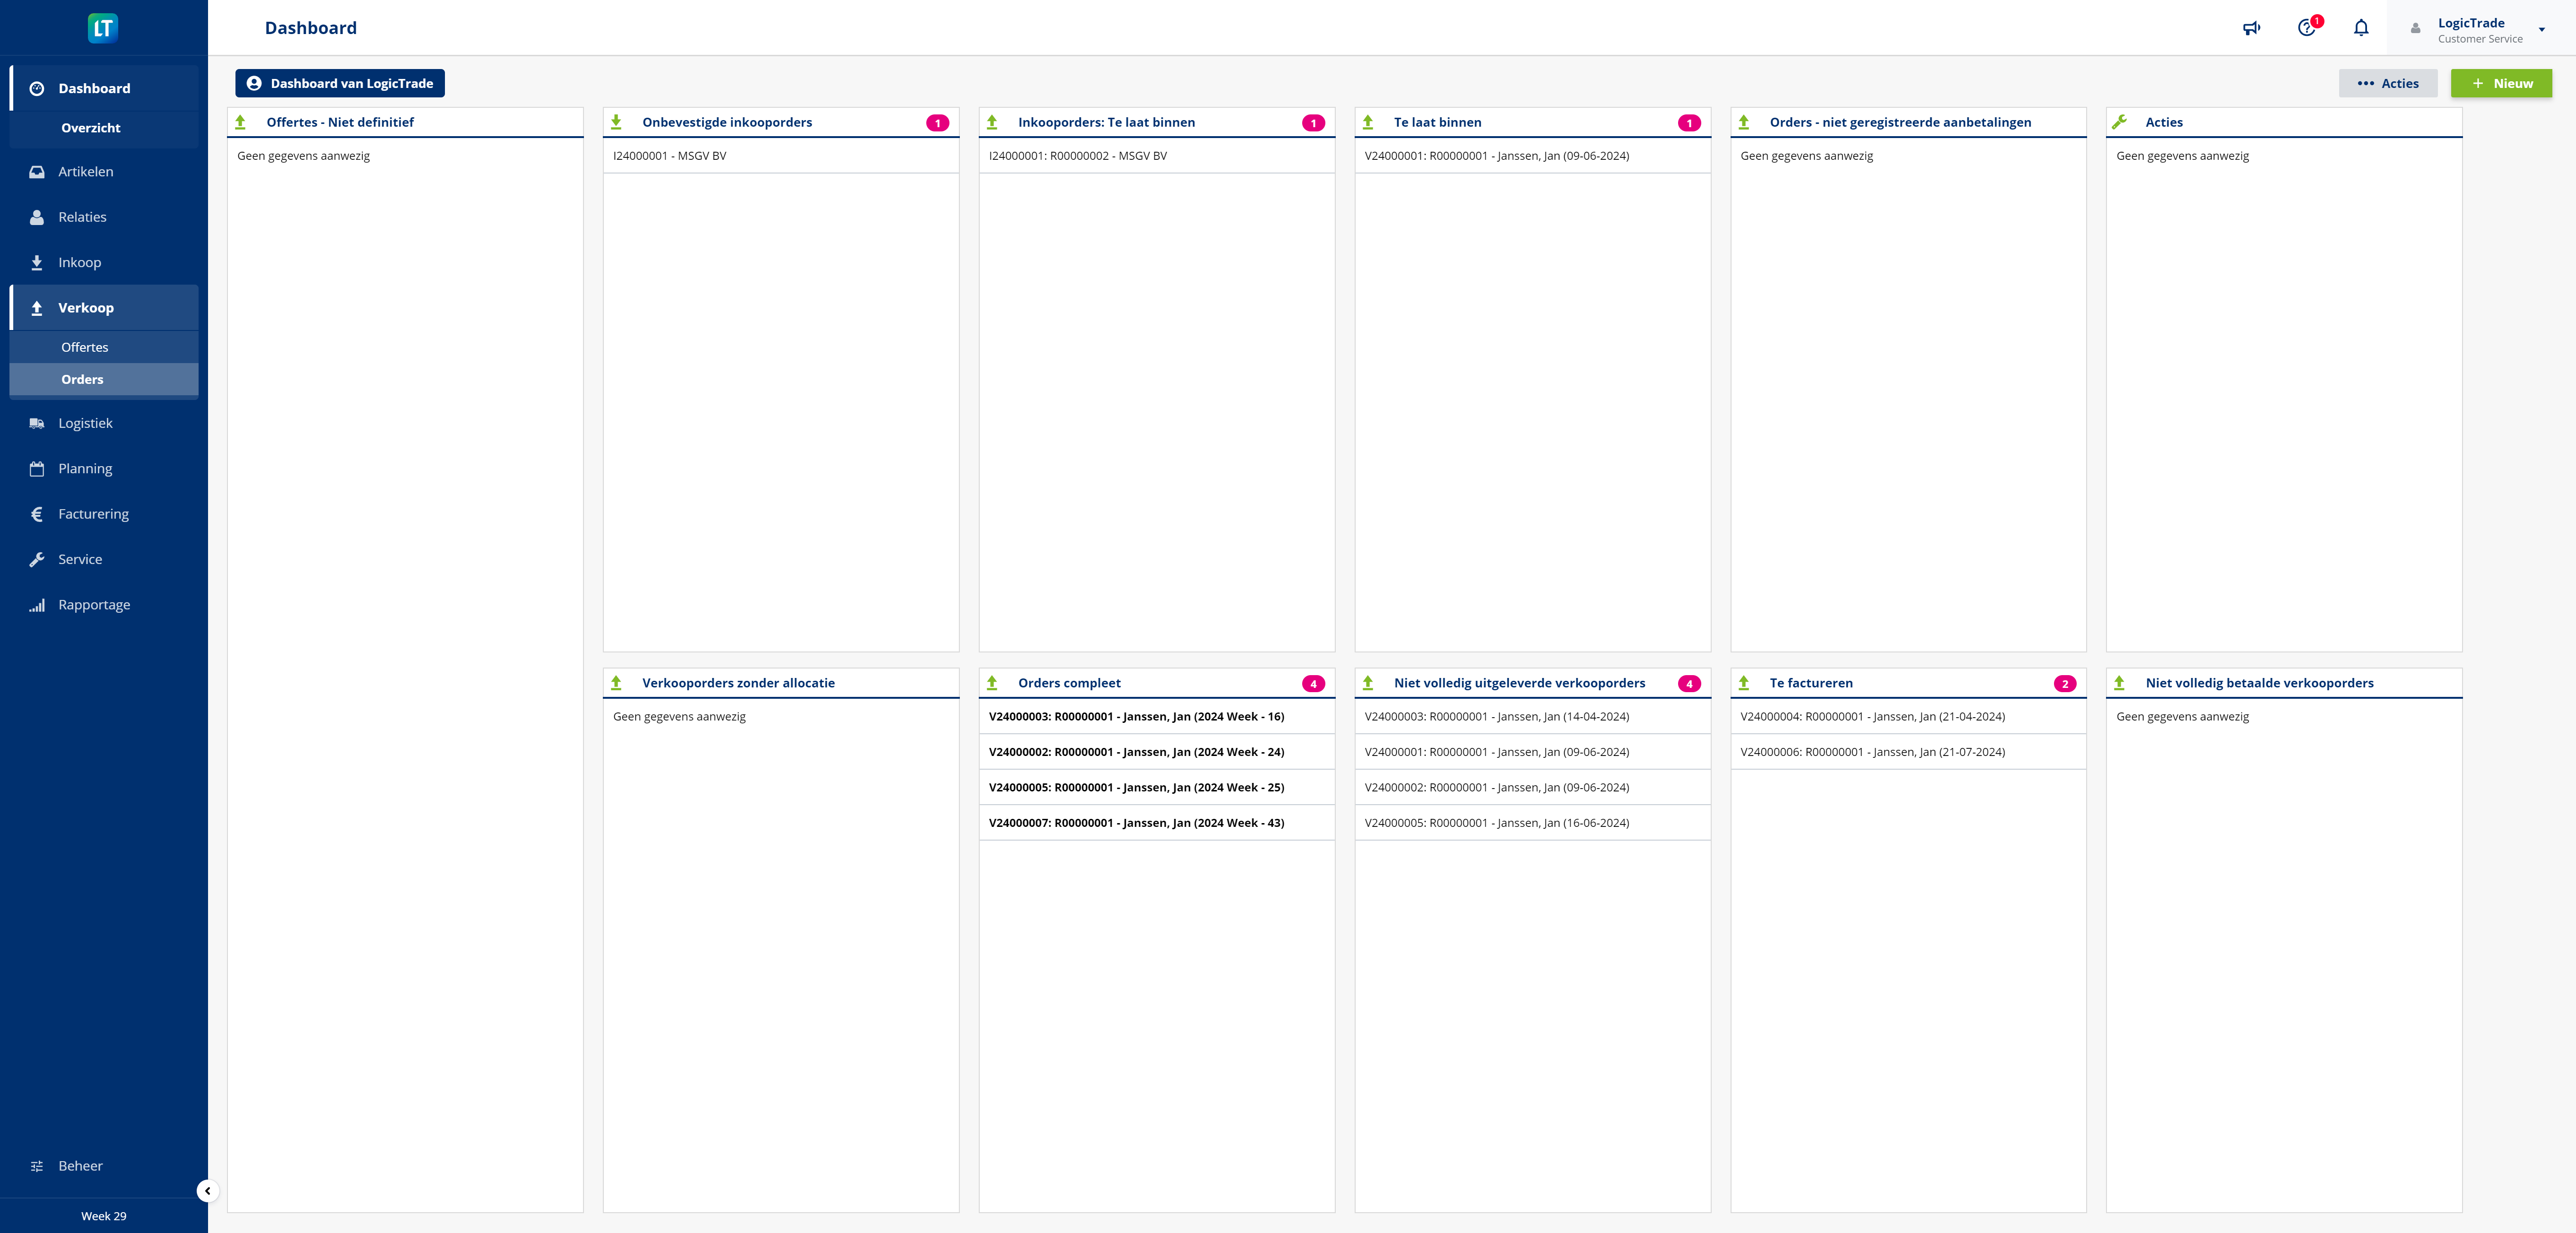Click the Te factureren widget icon
The height and width of the screenshot is (1233, 2576).
click(x=1744, y=683)
